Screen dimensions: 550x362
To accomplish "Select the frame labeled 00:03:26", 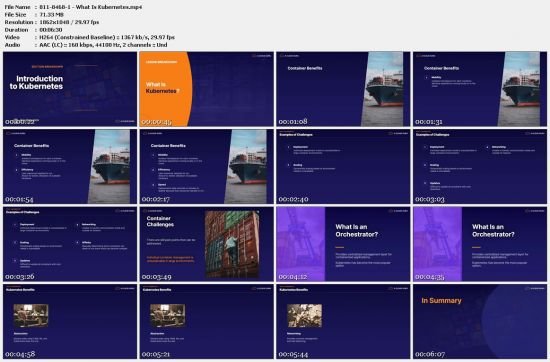I will [x=70, y=244].
